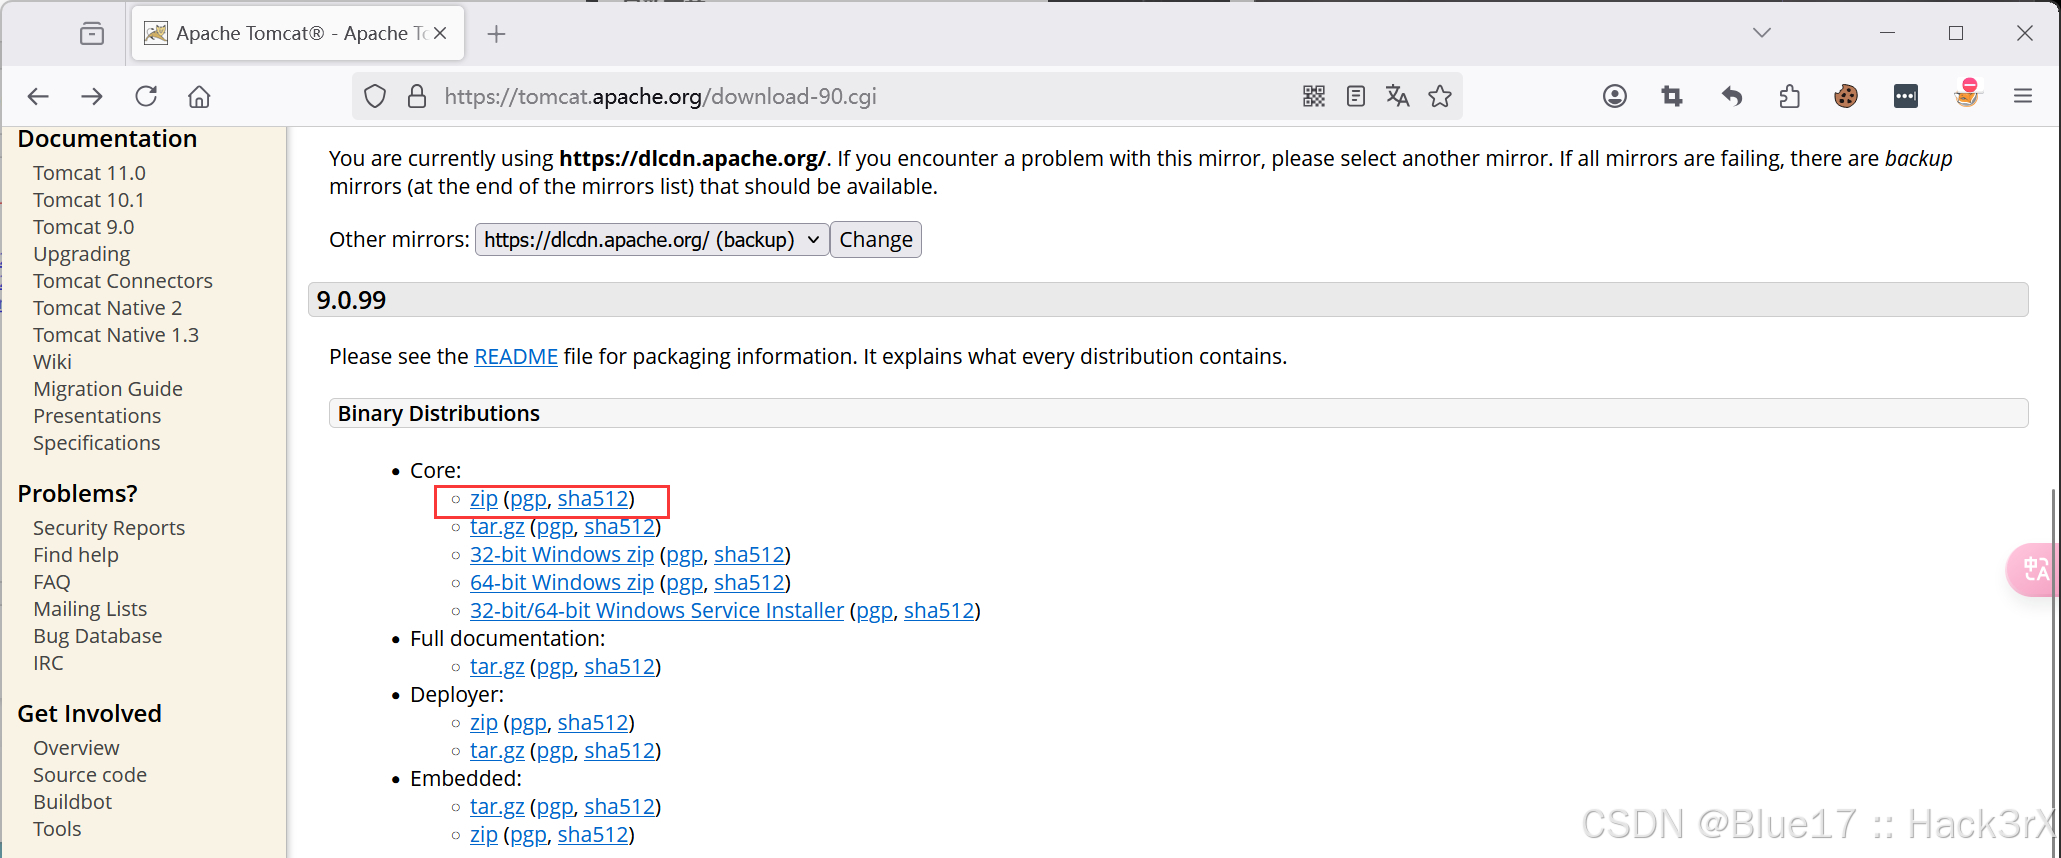The width and height of the screenshot is (2061, 858).
Task: Download 32-bit Windows zip
Action: click(x=562, y=555)
